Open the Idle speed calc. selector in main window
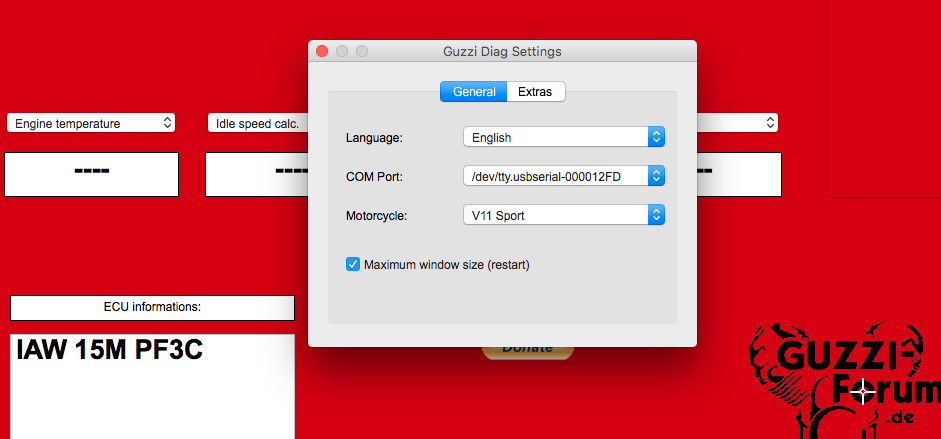The height and width of the screenshot is (439, 941). coord(258,124)
